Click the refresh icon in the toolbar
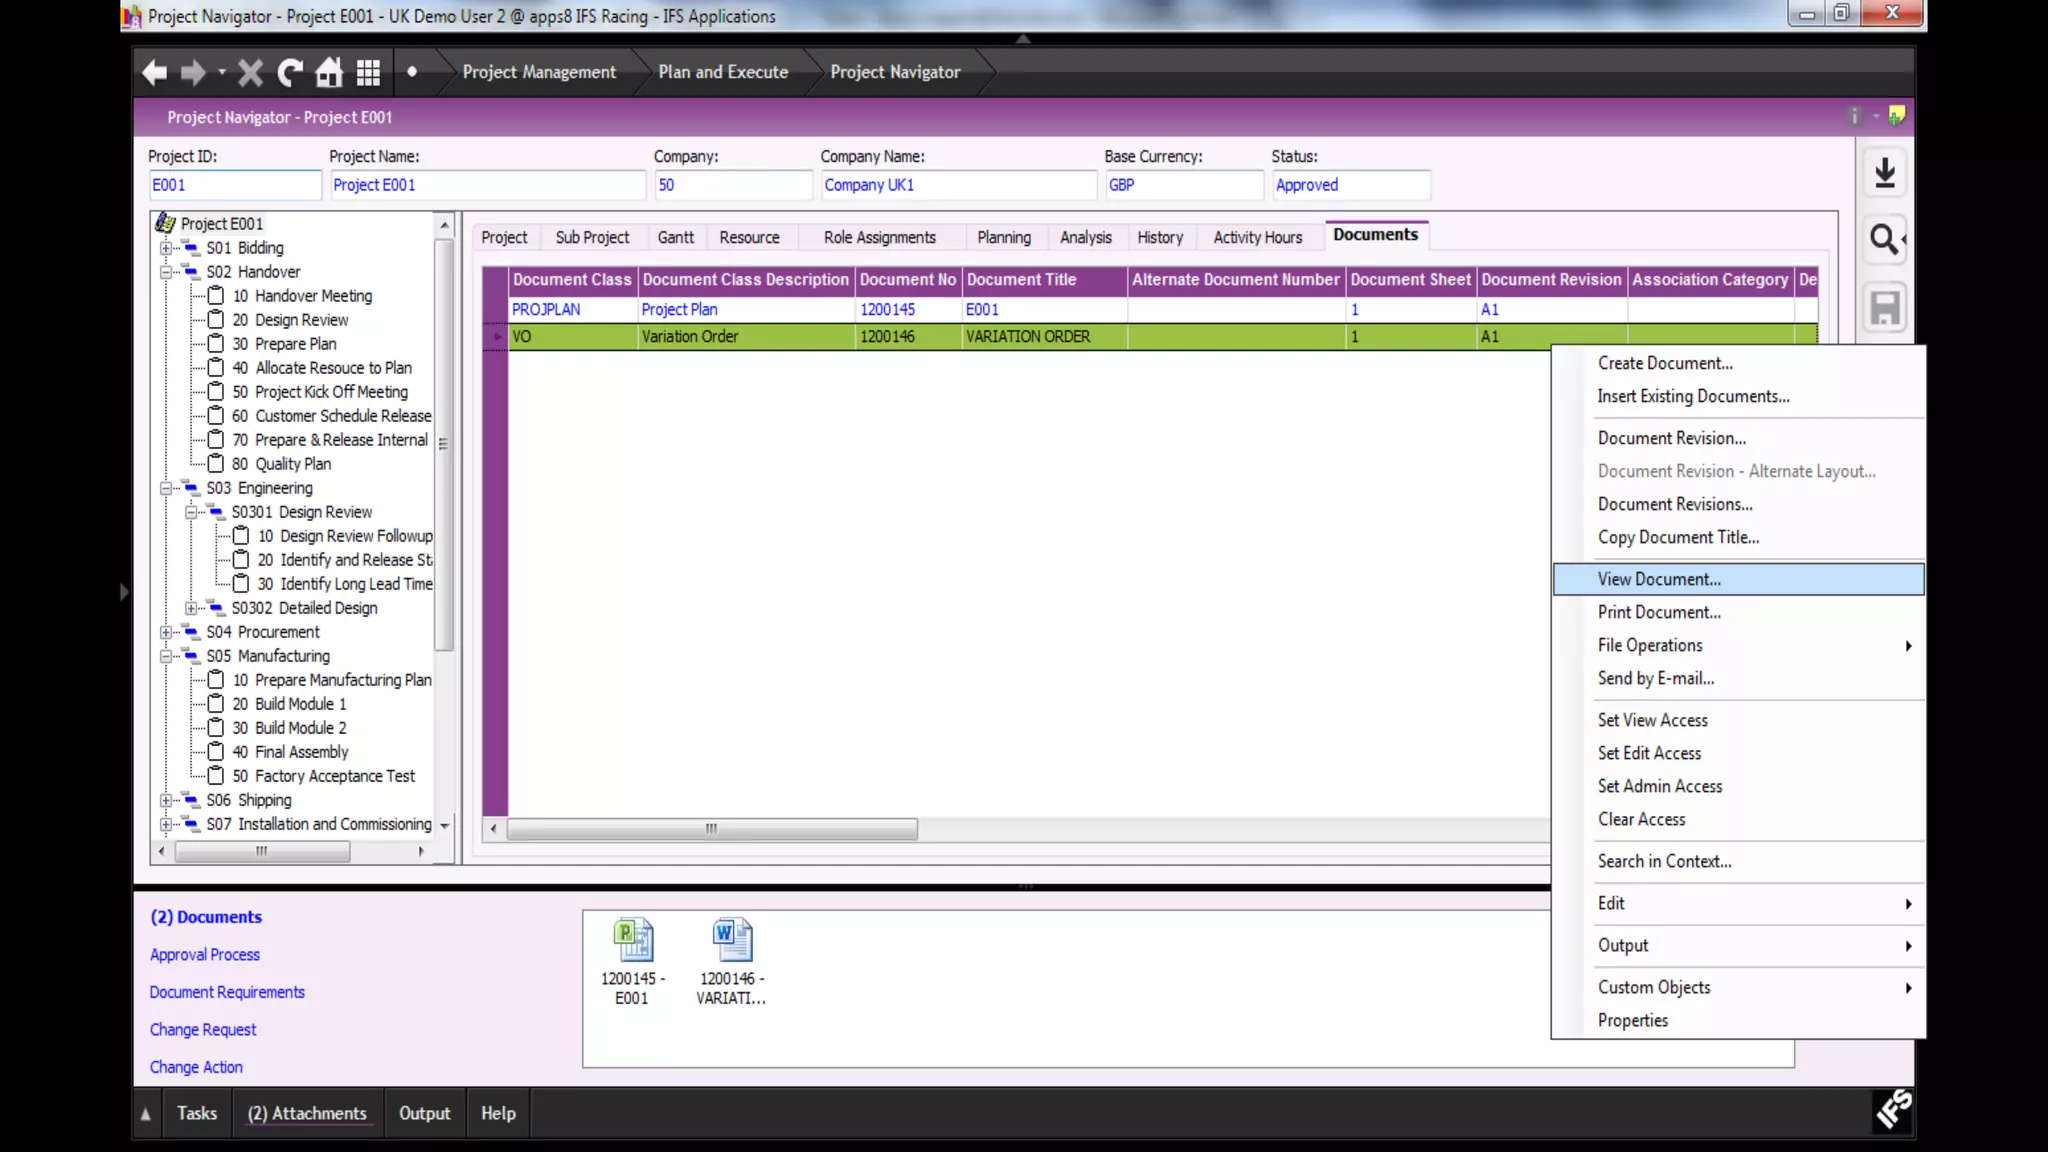This screenshot has width=2048, height=1152. 290,72
